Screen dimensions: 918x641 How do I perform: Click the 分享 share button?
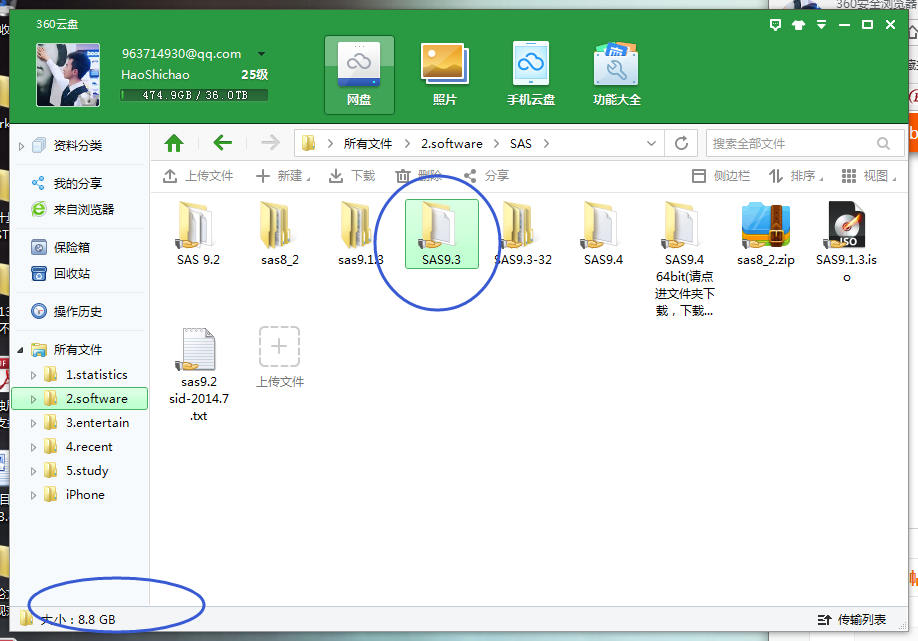[486, 176]
